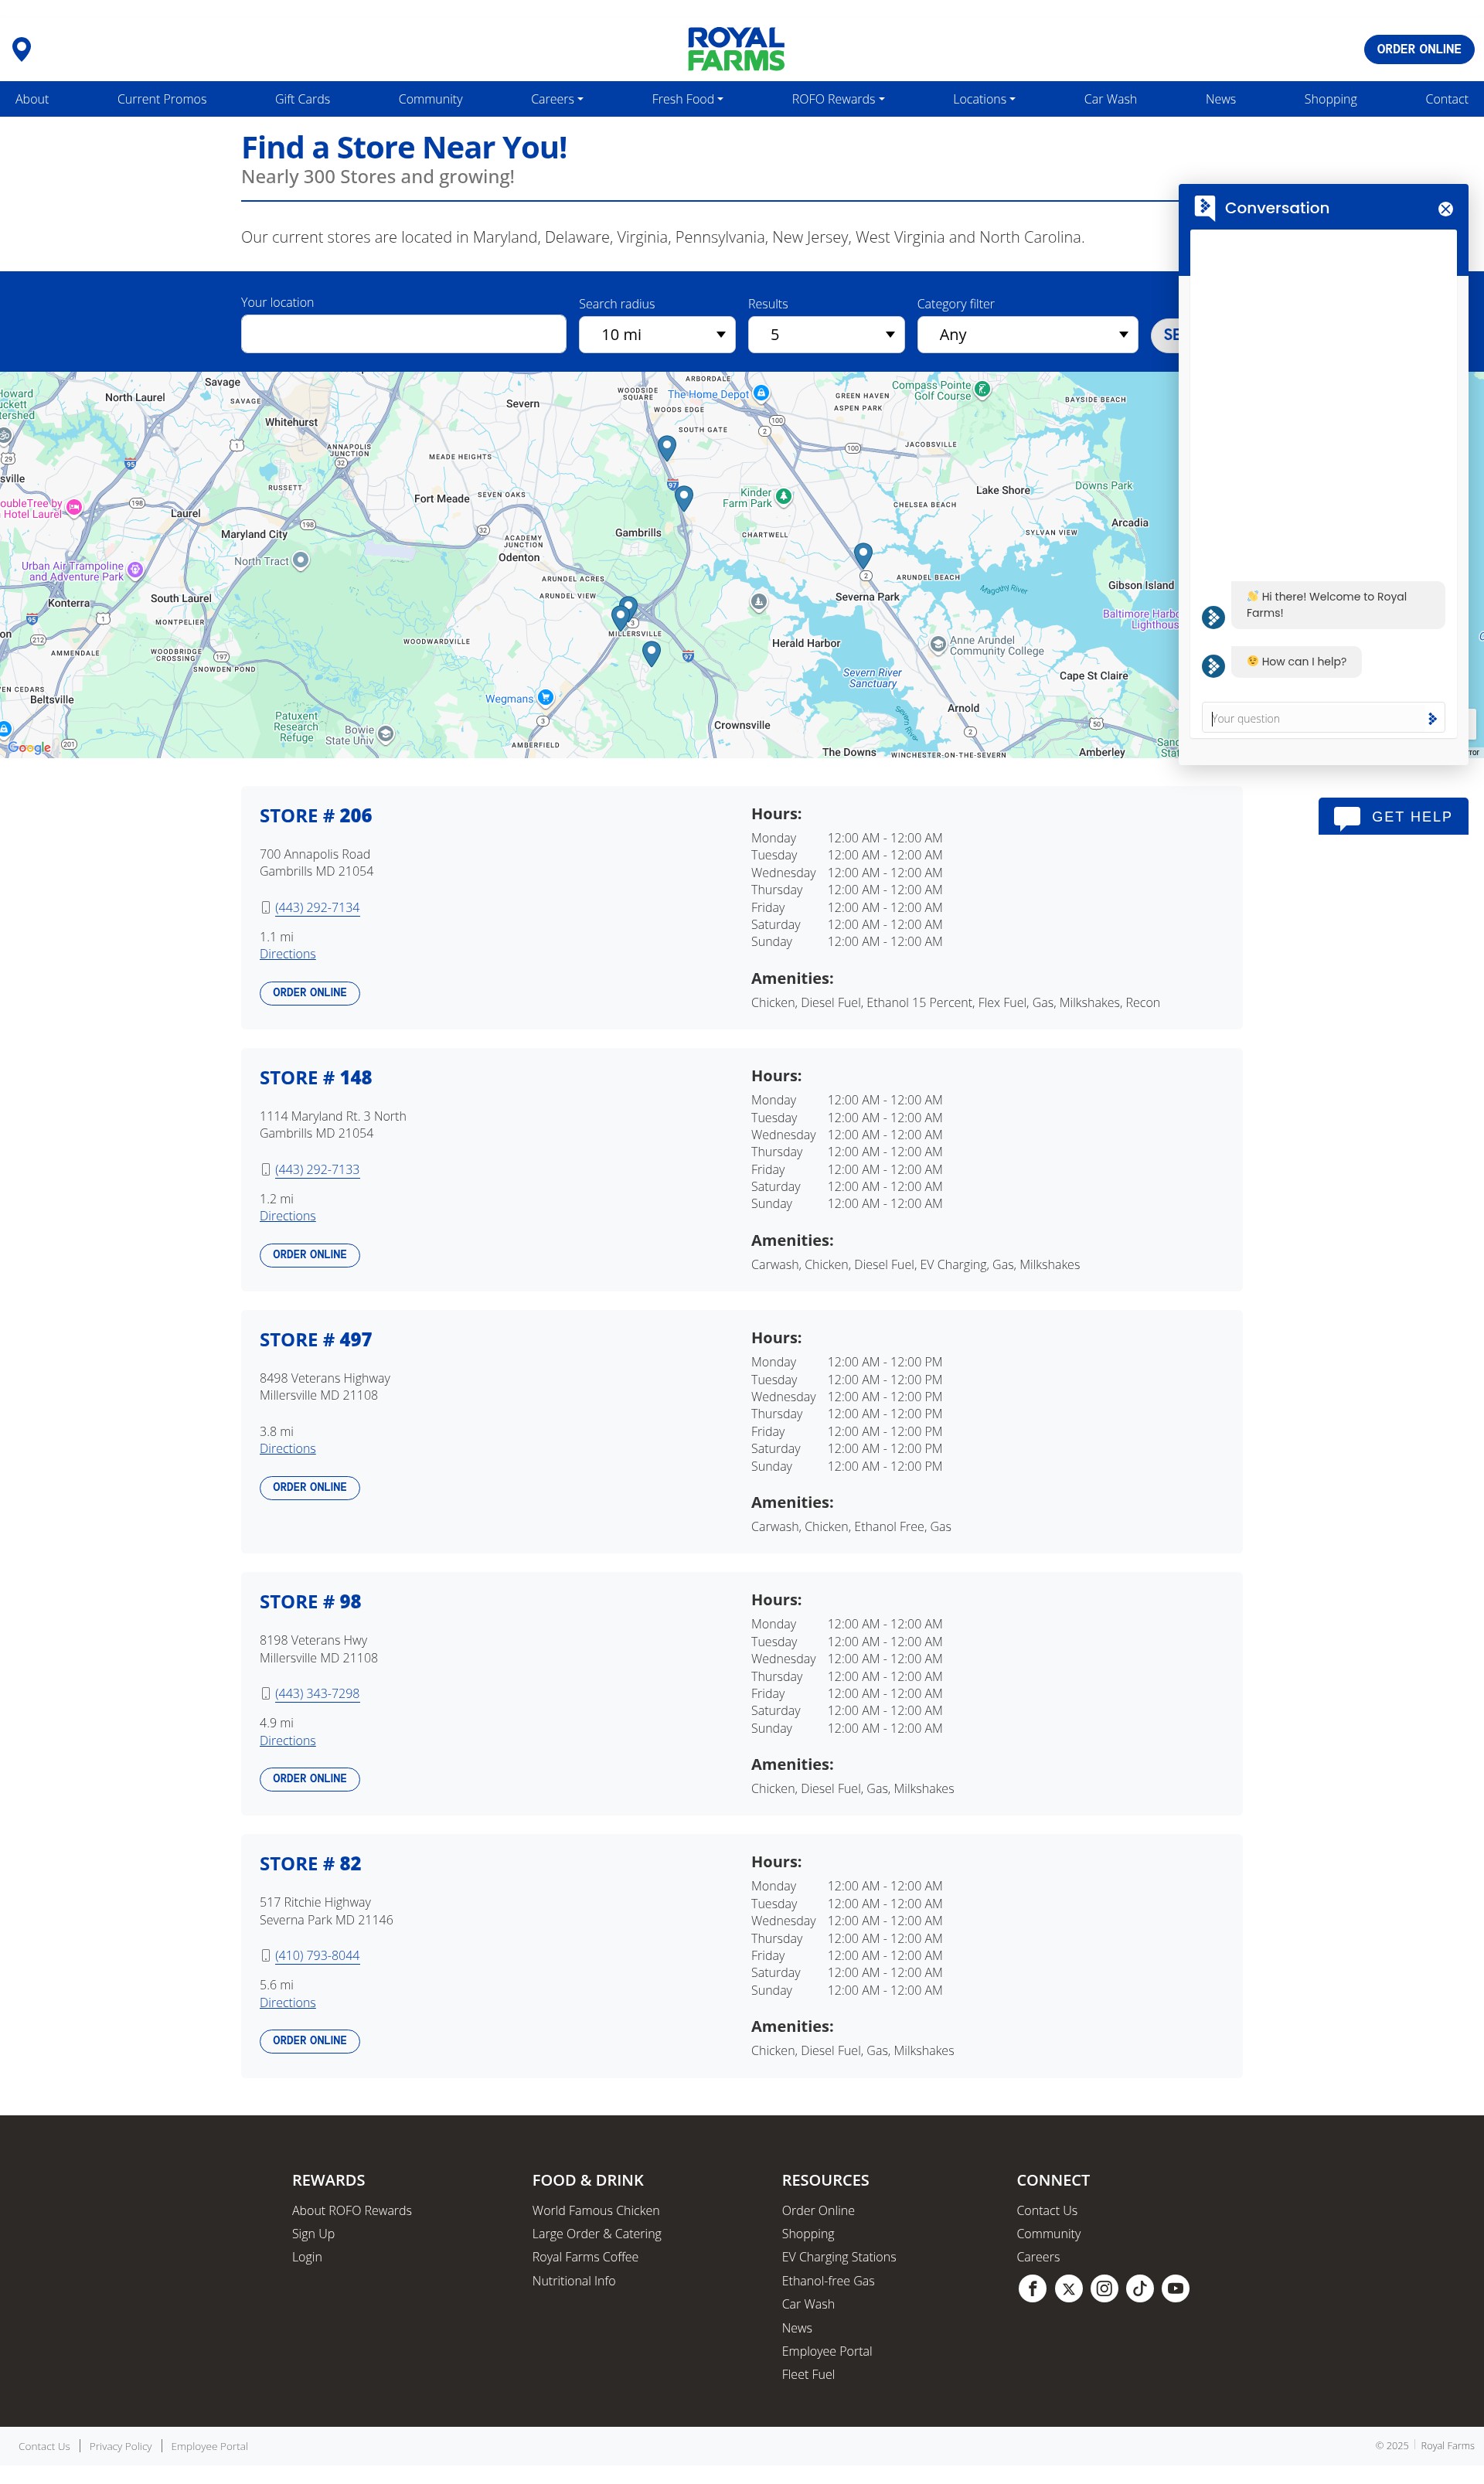The width and height of the screenshot is (1484, 2484).
Task: Open Instagram from the footer
Action: [x=1104, y=2288]
